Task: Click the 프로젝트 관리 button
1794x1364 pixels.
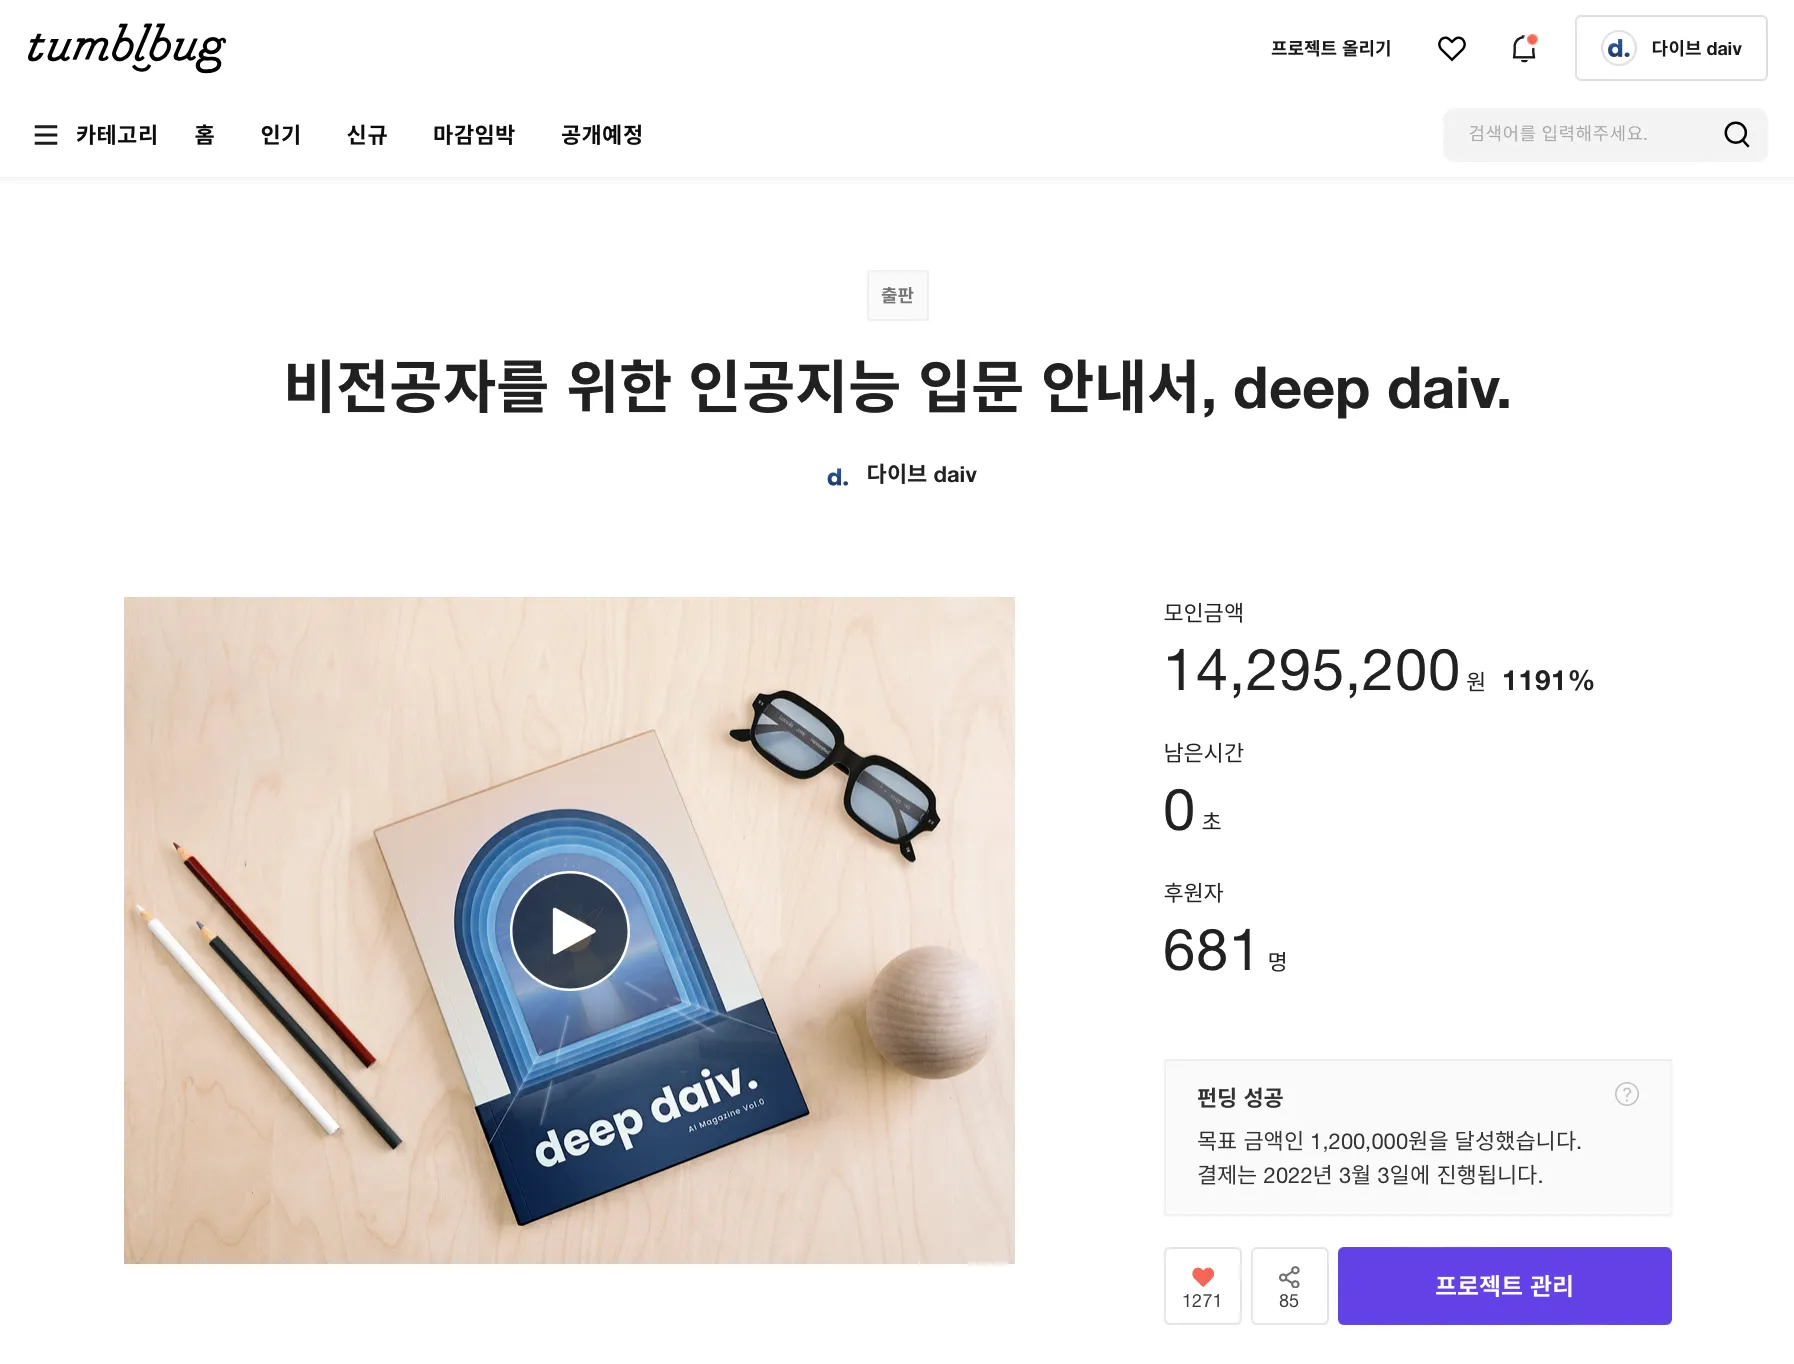Action: [x=1504, y=1286]
